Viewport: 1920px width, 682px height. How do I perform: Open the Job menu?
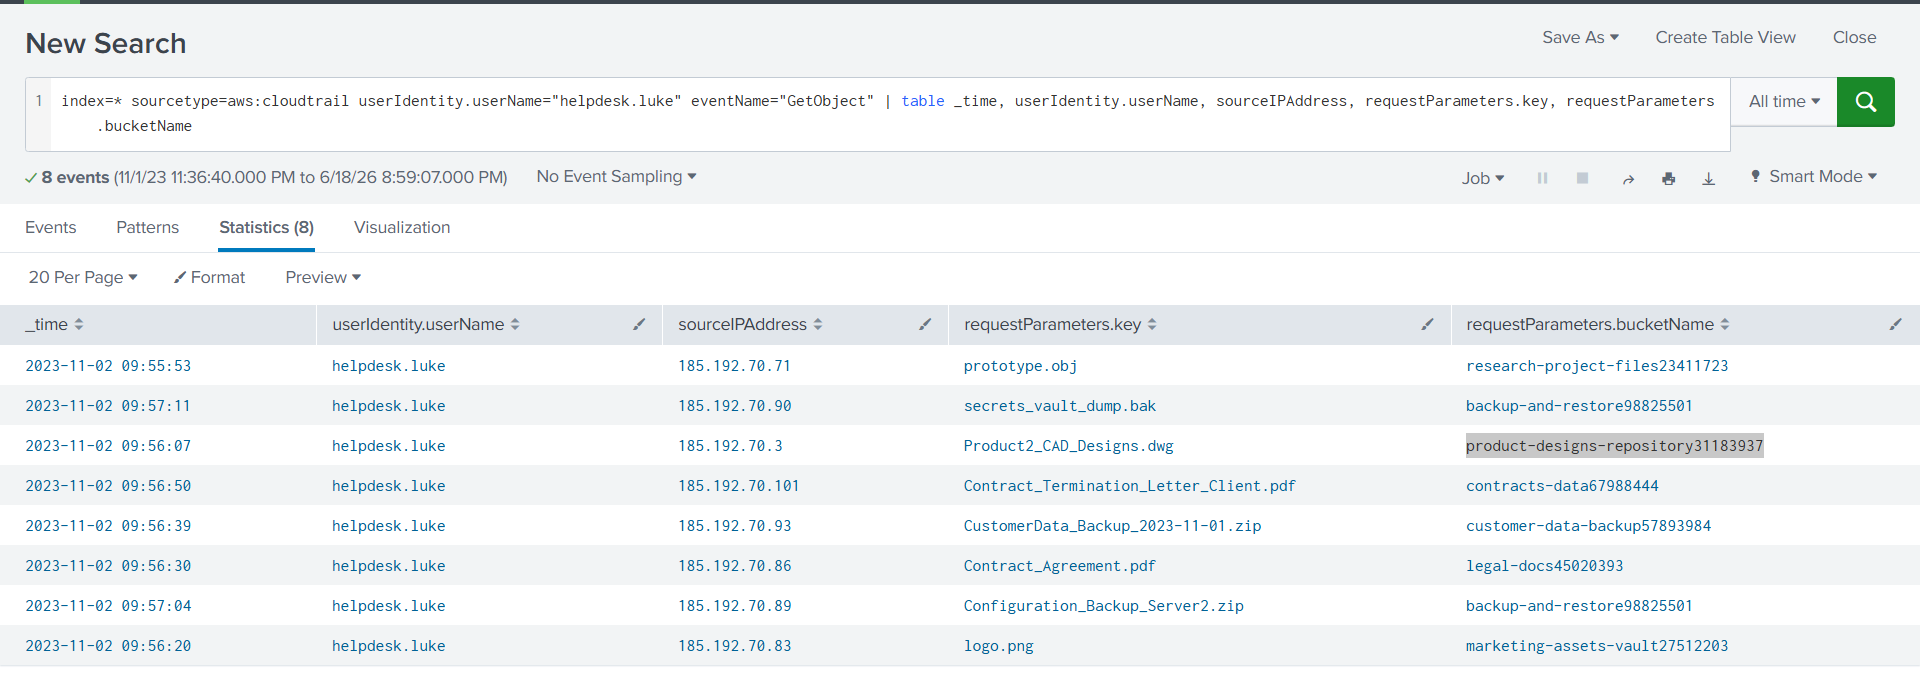[1482, 178]
